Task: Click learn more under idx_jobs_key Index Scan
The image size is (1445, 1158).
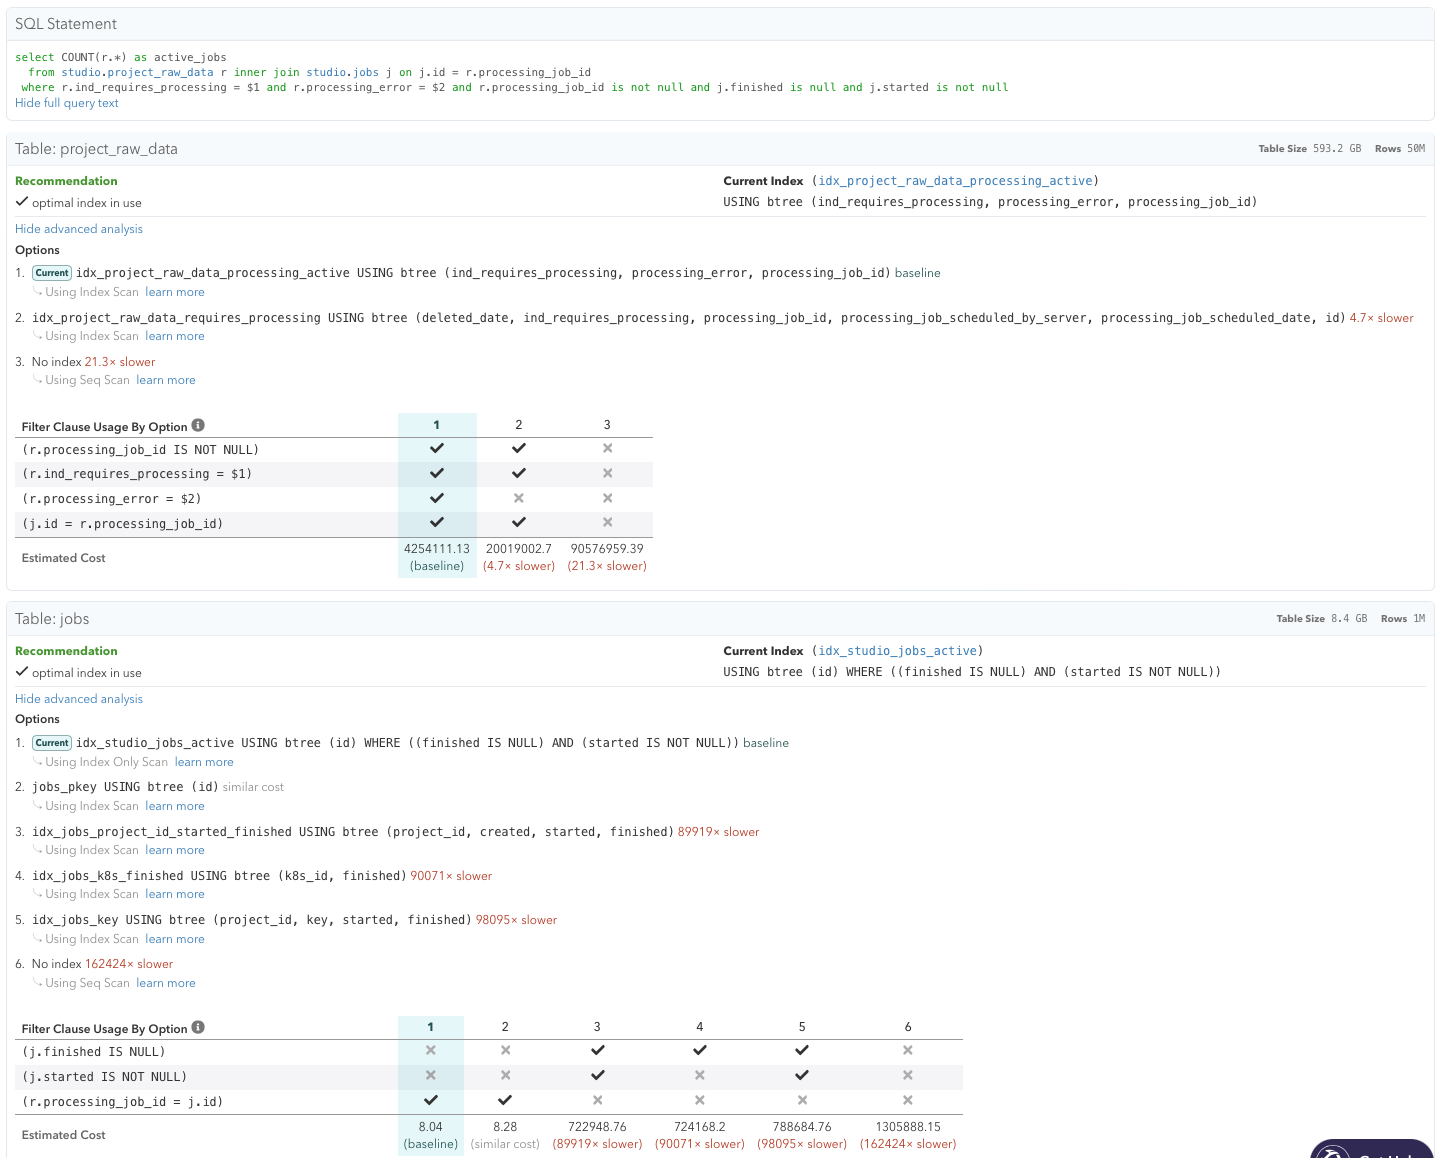Action: coord(175,939)
